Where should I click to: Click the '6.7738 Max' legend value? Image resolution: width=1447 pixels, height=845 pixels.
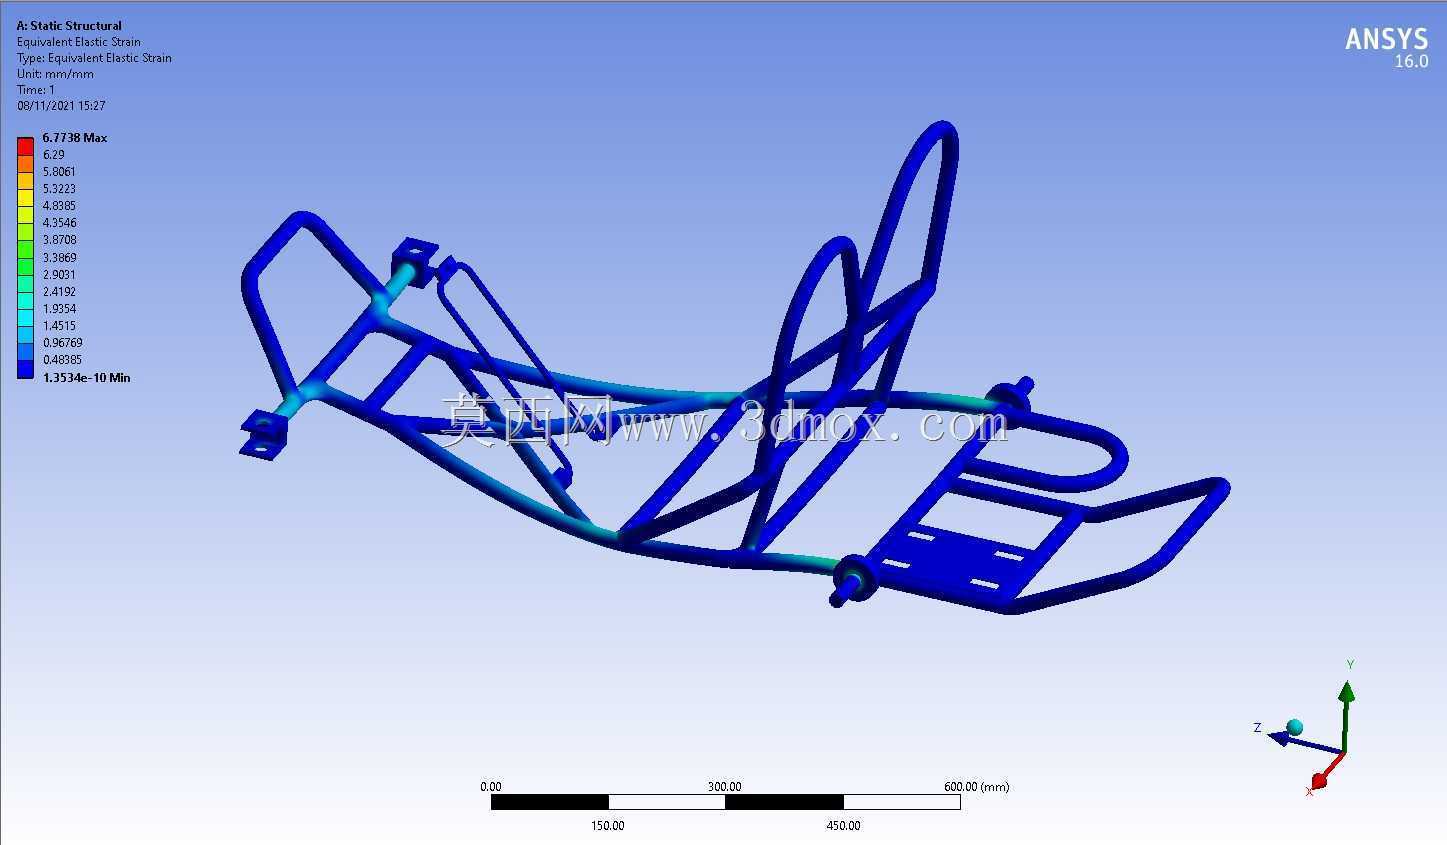coord(74,138)
